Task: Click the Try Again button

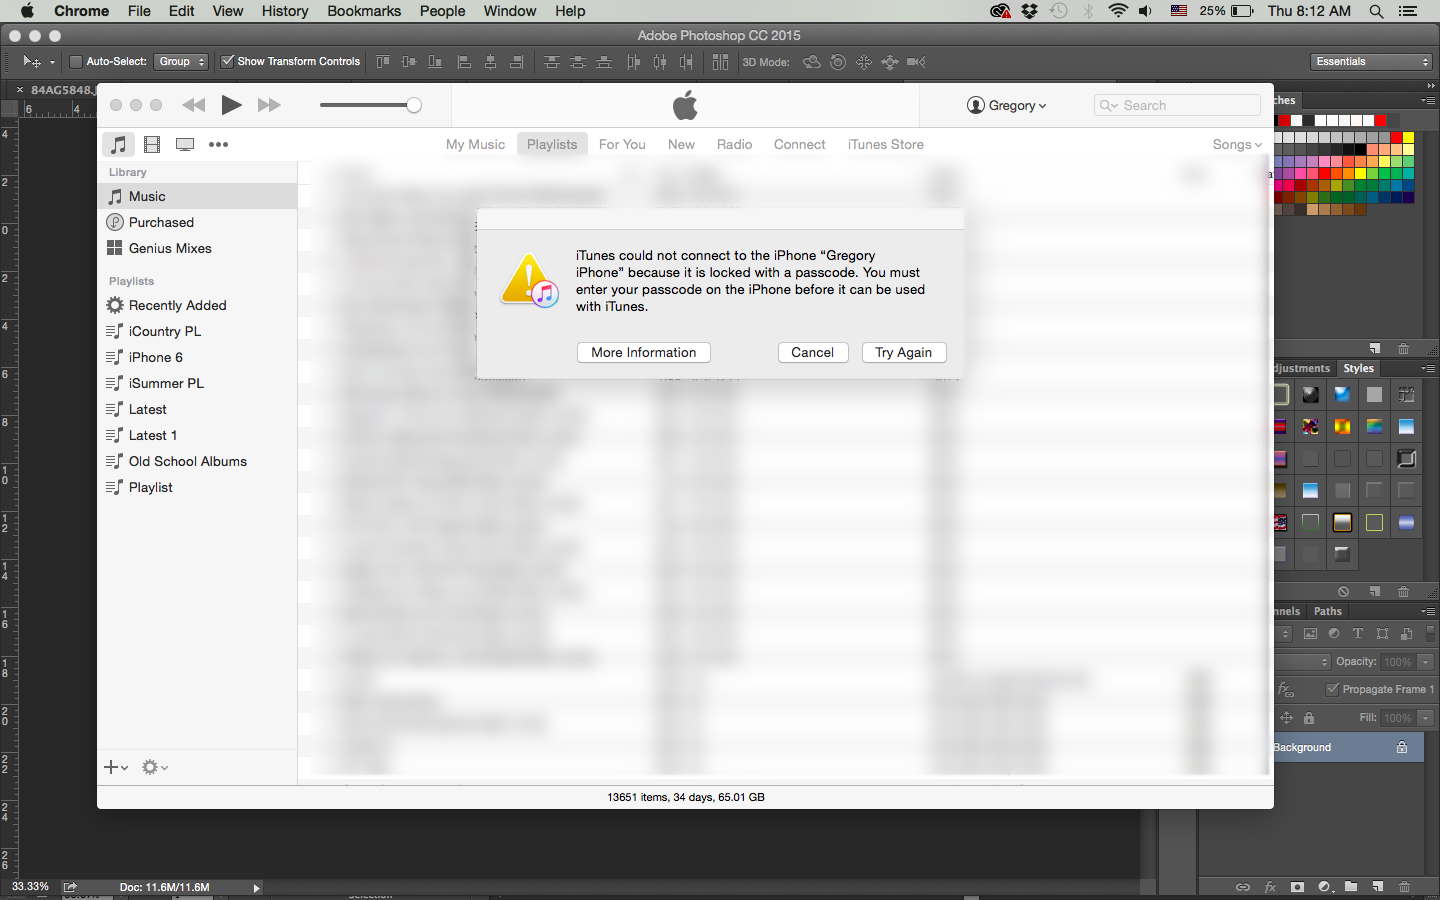Action: tap(904, 352)
